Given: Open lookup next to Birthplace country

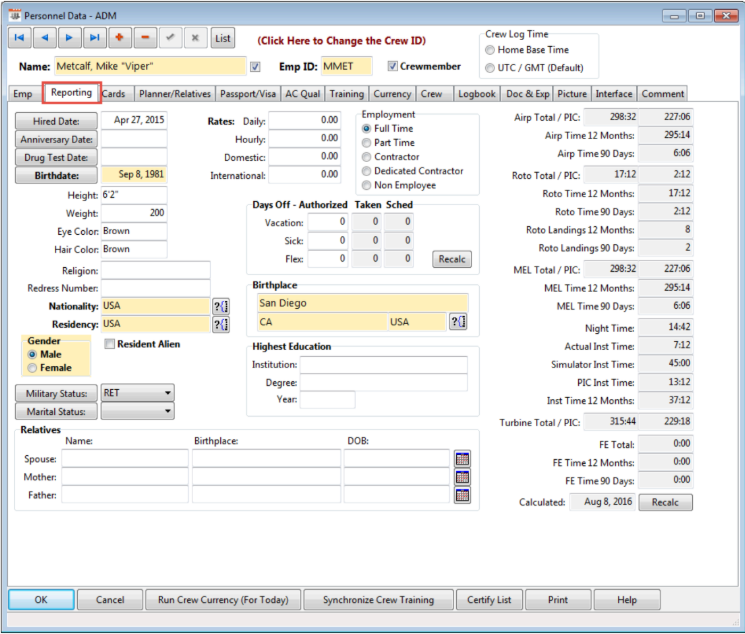Looking at the screenshot, I should tap(458, 322).
